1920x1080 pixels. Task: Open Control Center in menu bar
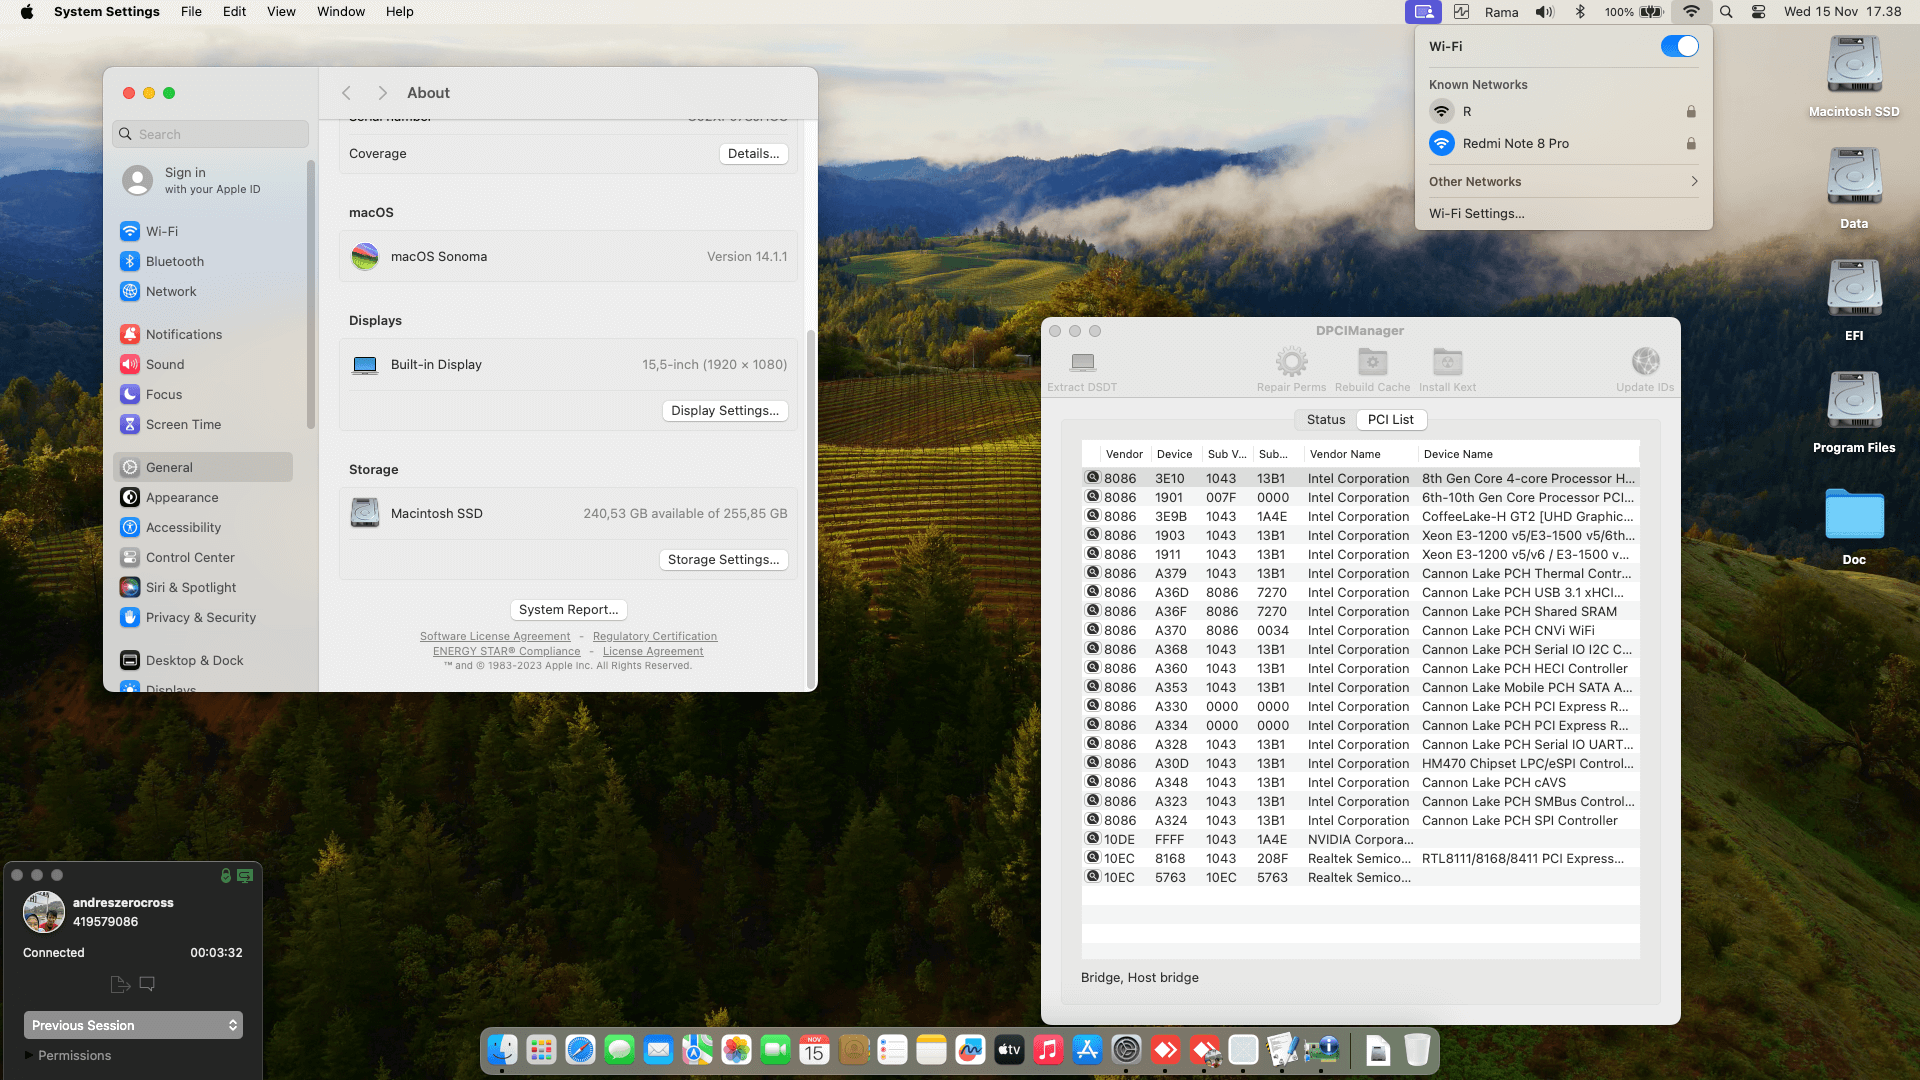1758,12
